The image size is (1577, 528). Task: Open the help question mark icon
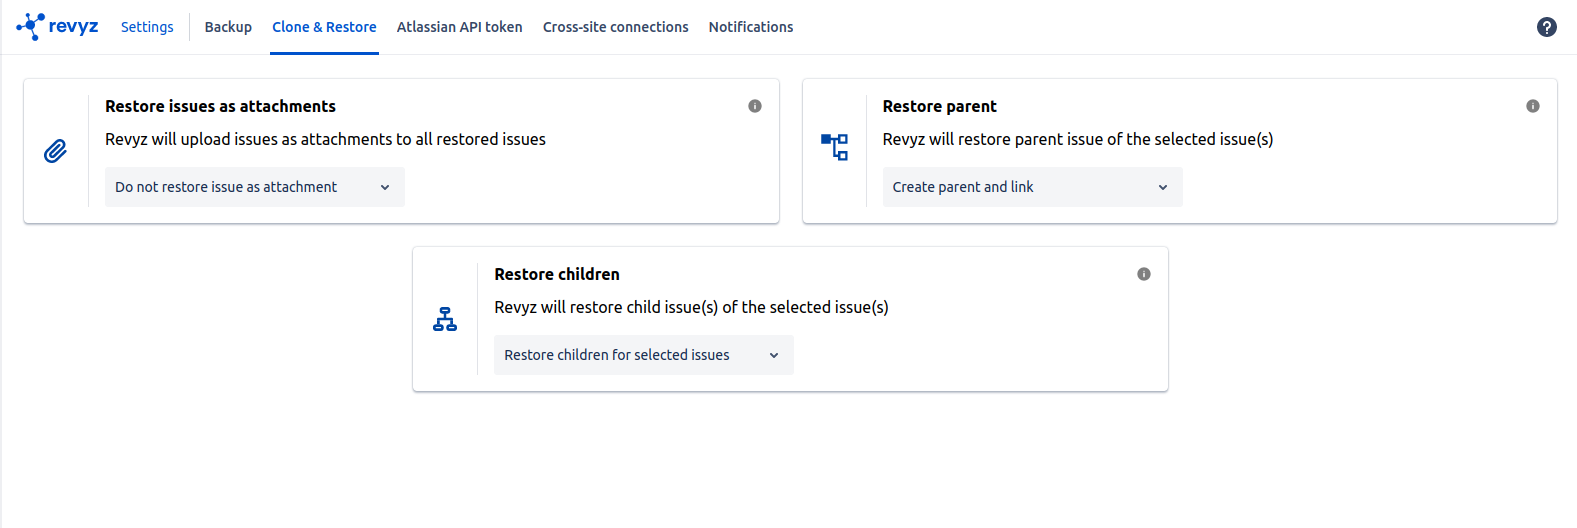(1546, 27)
